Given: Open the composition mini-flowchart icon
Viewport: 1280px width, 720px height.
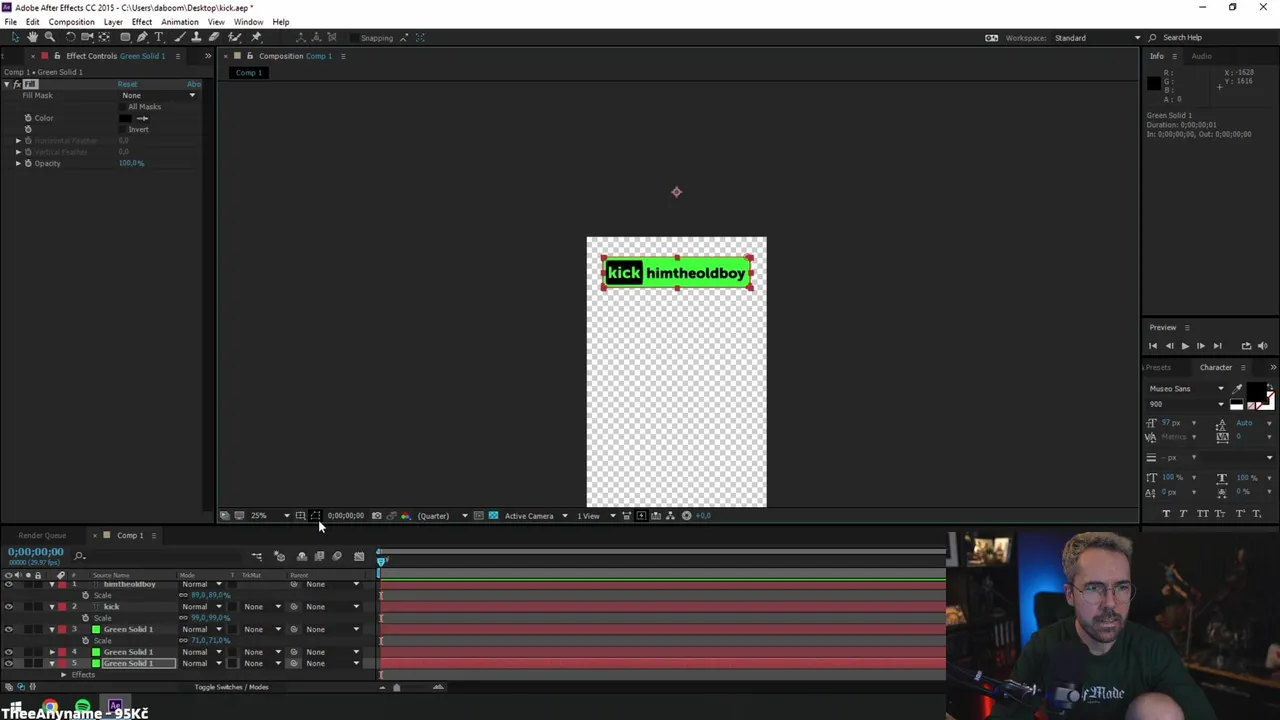Looking at the screenshot, I should click(257, 556).
